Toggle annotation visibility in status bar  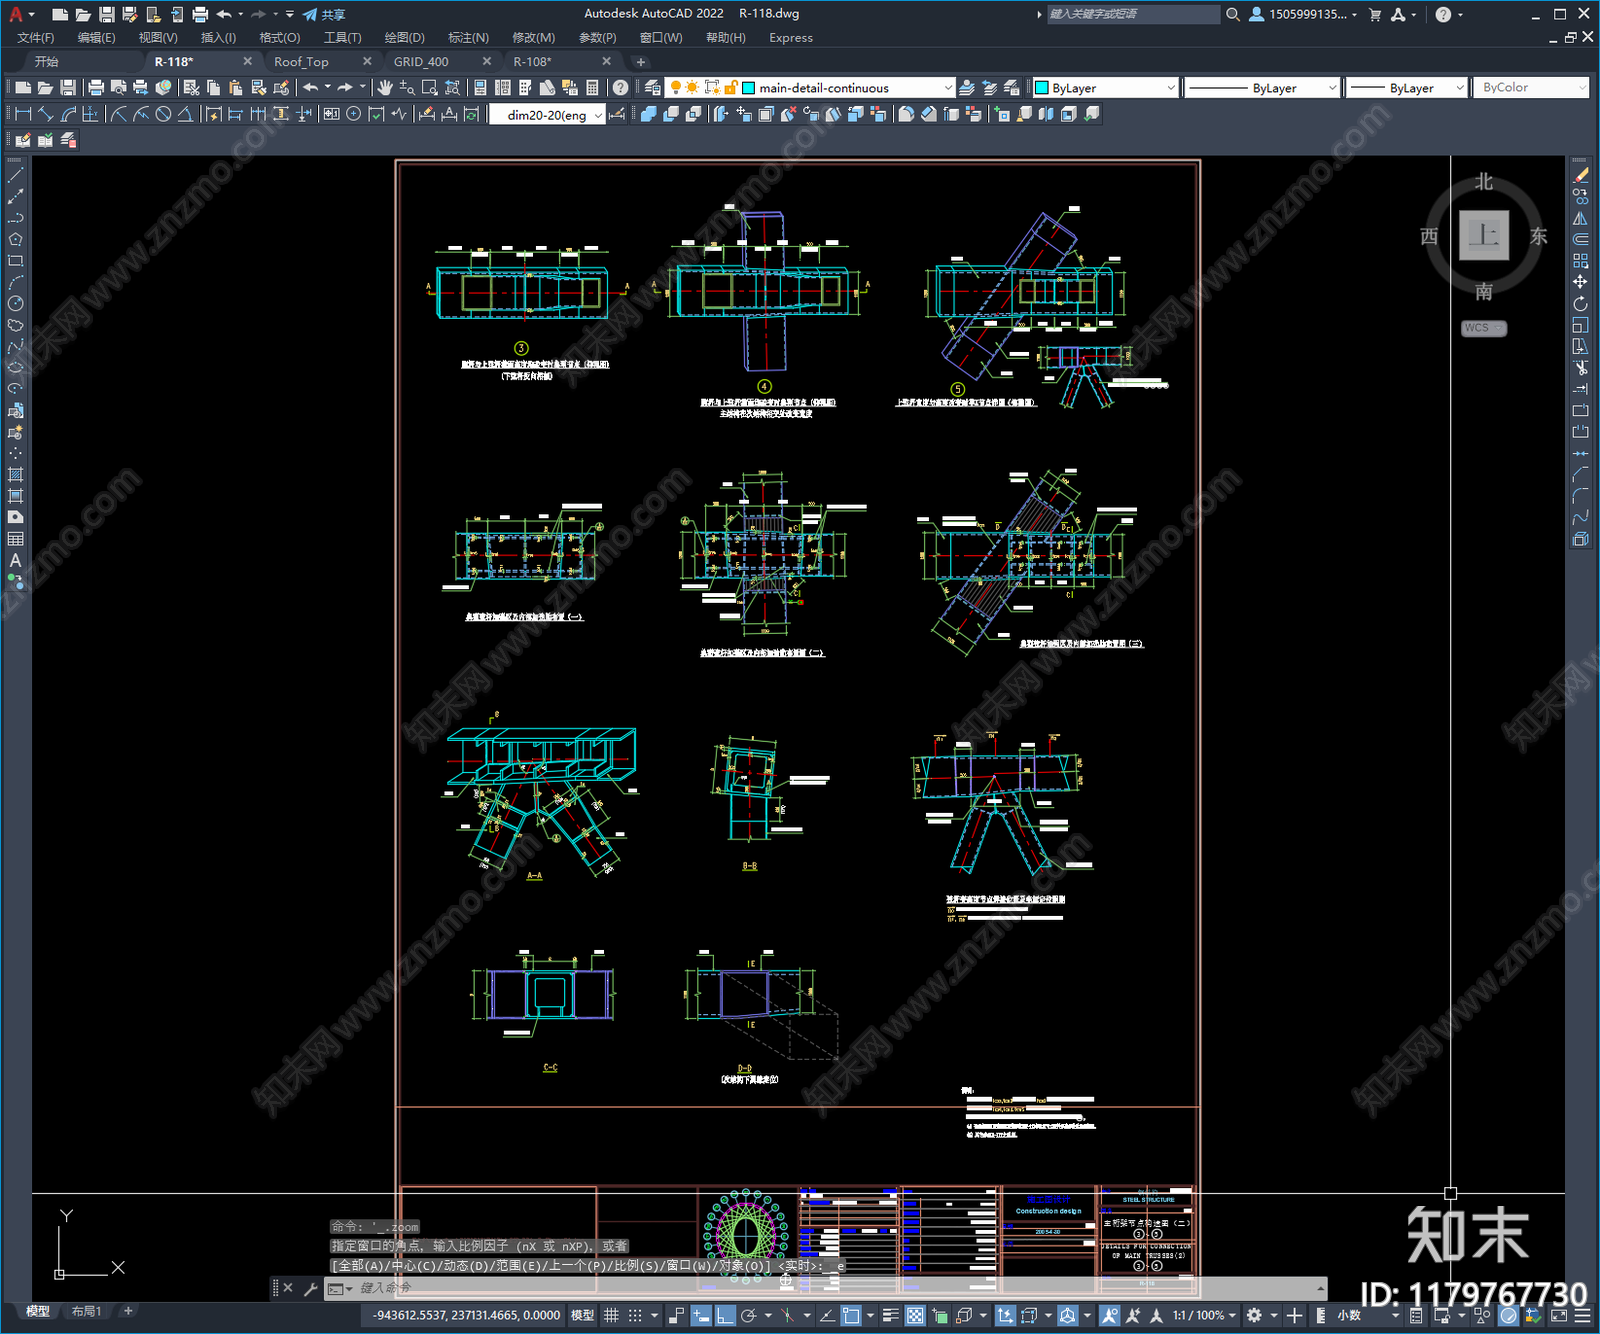(x=1110, y=1315)
